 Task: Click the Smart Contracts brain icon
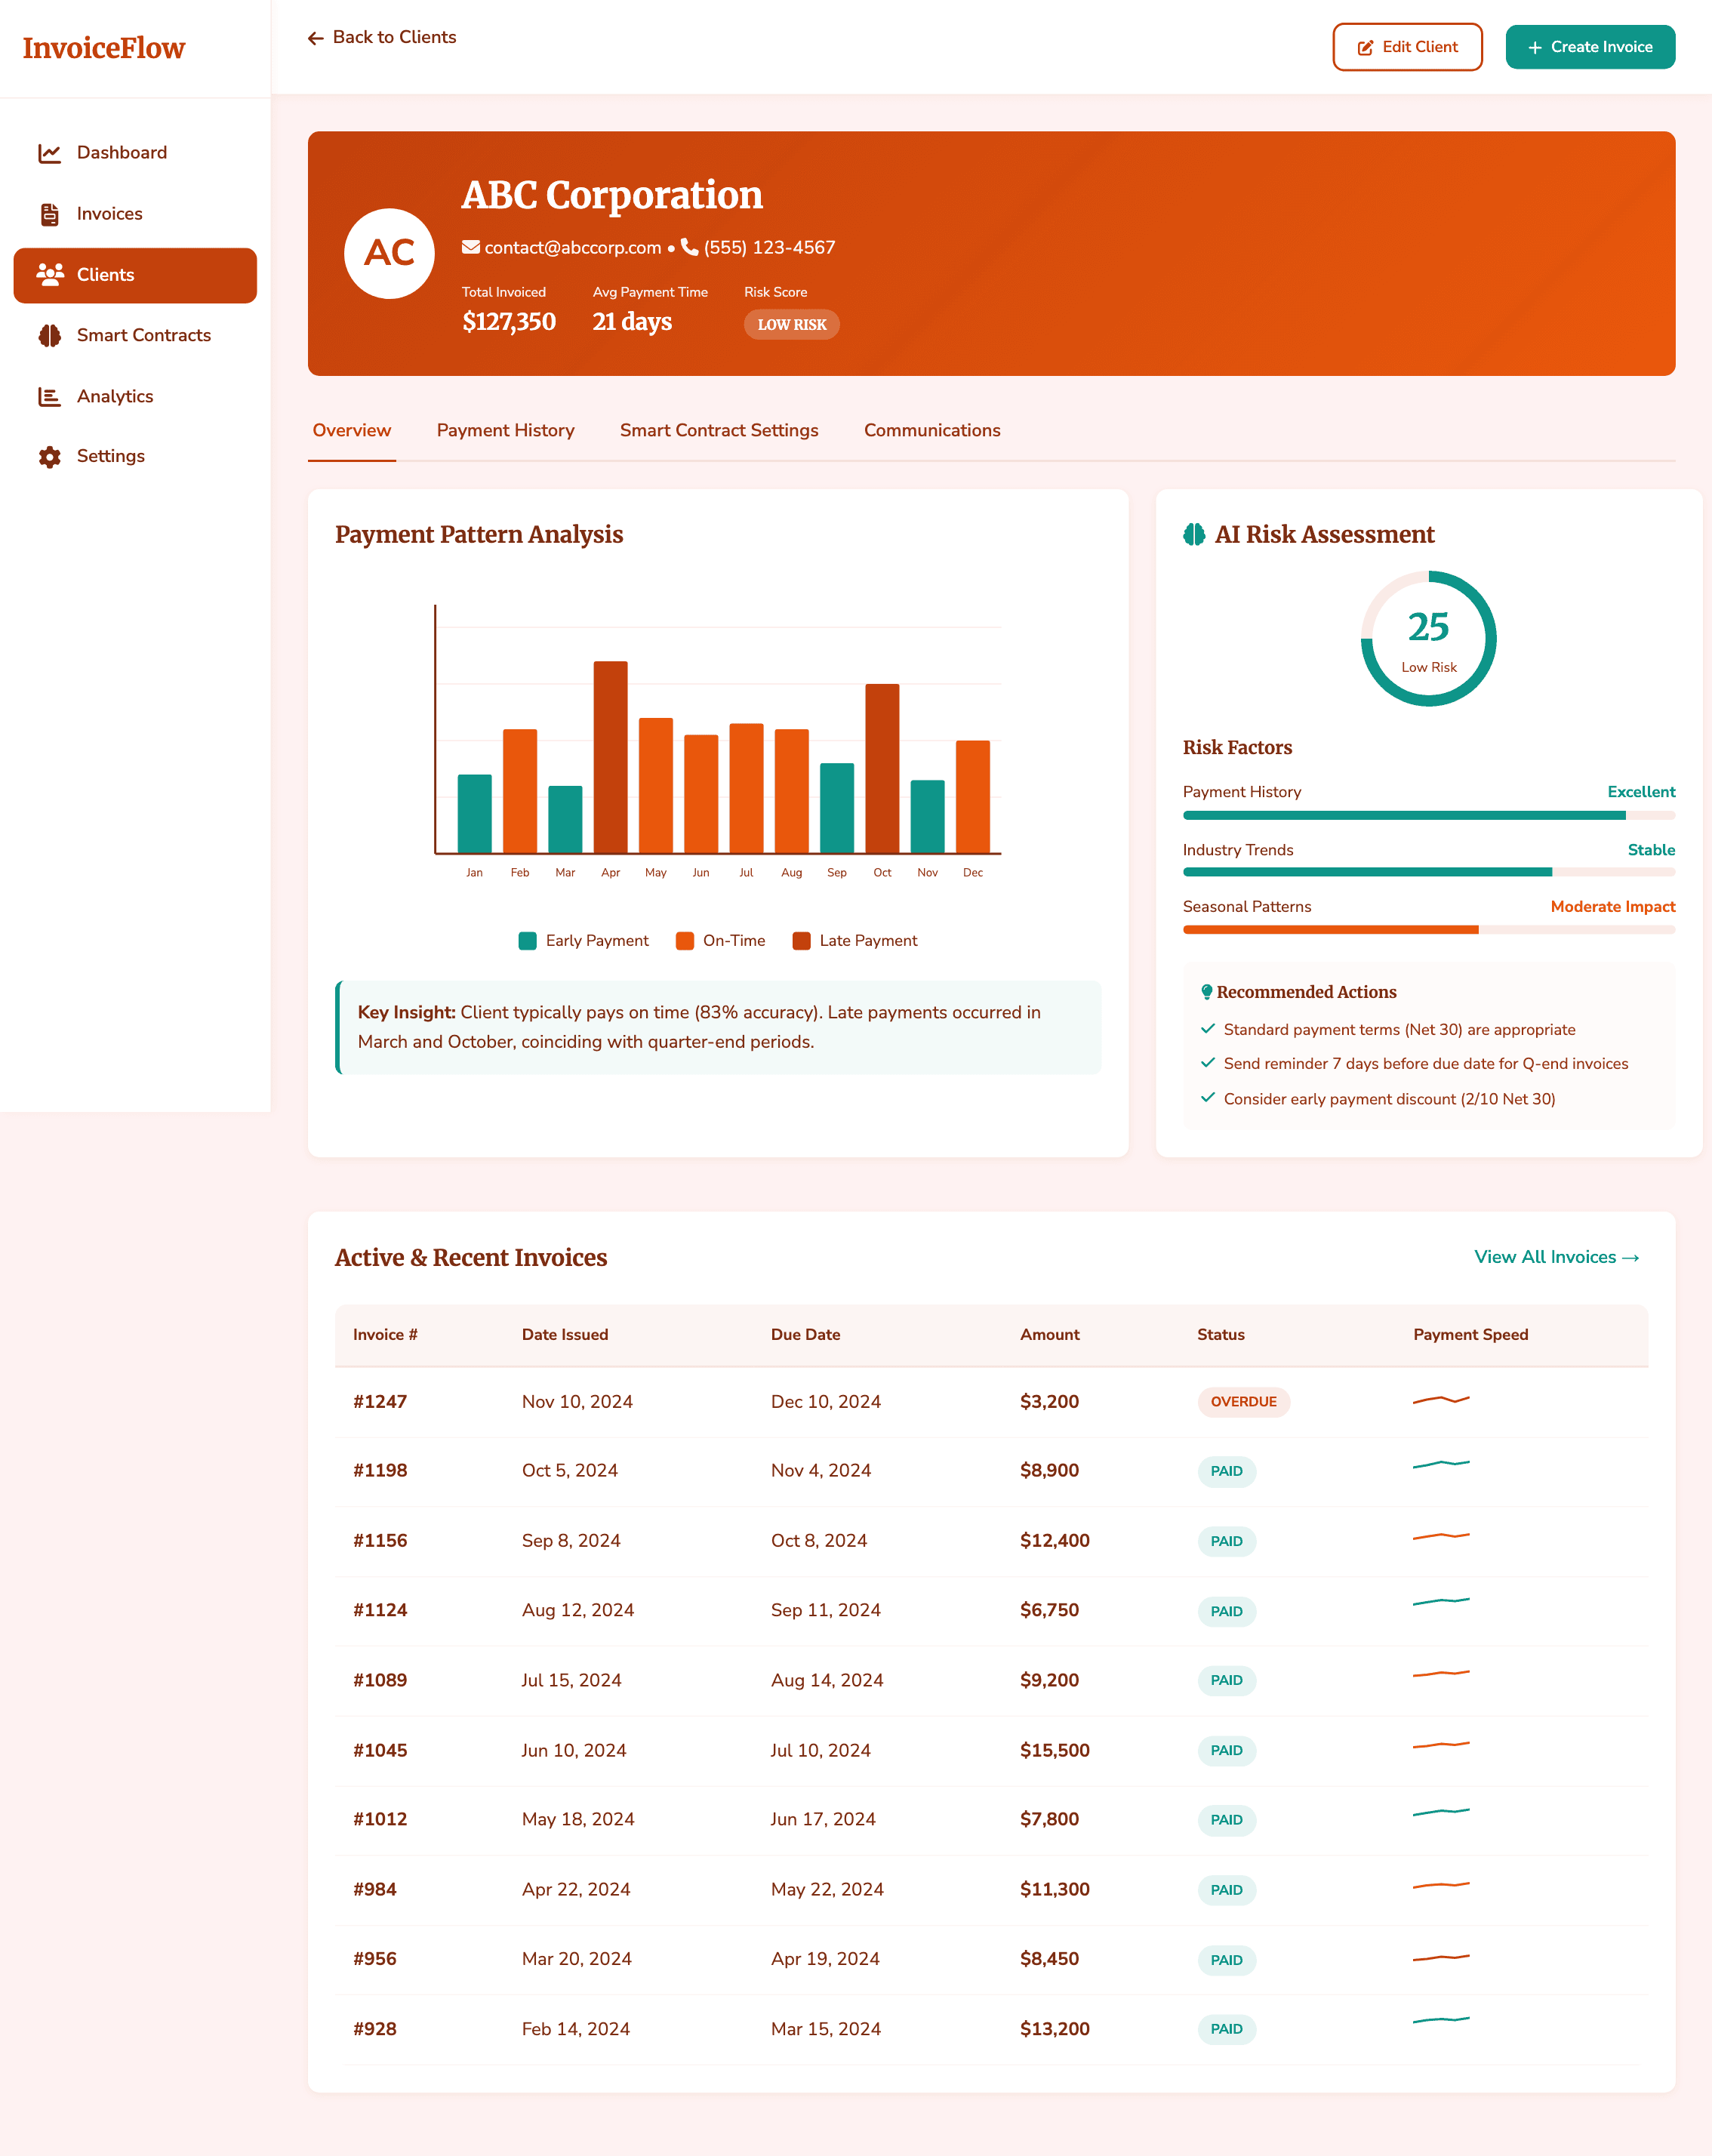(49, 336)
